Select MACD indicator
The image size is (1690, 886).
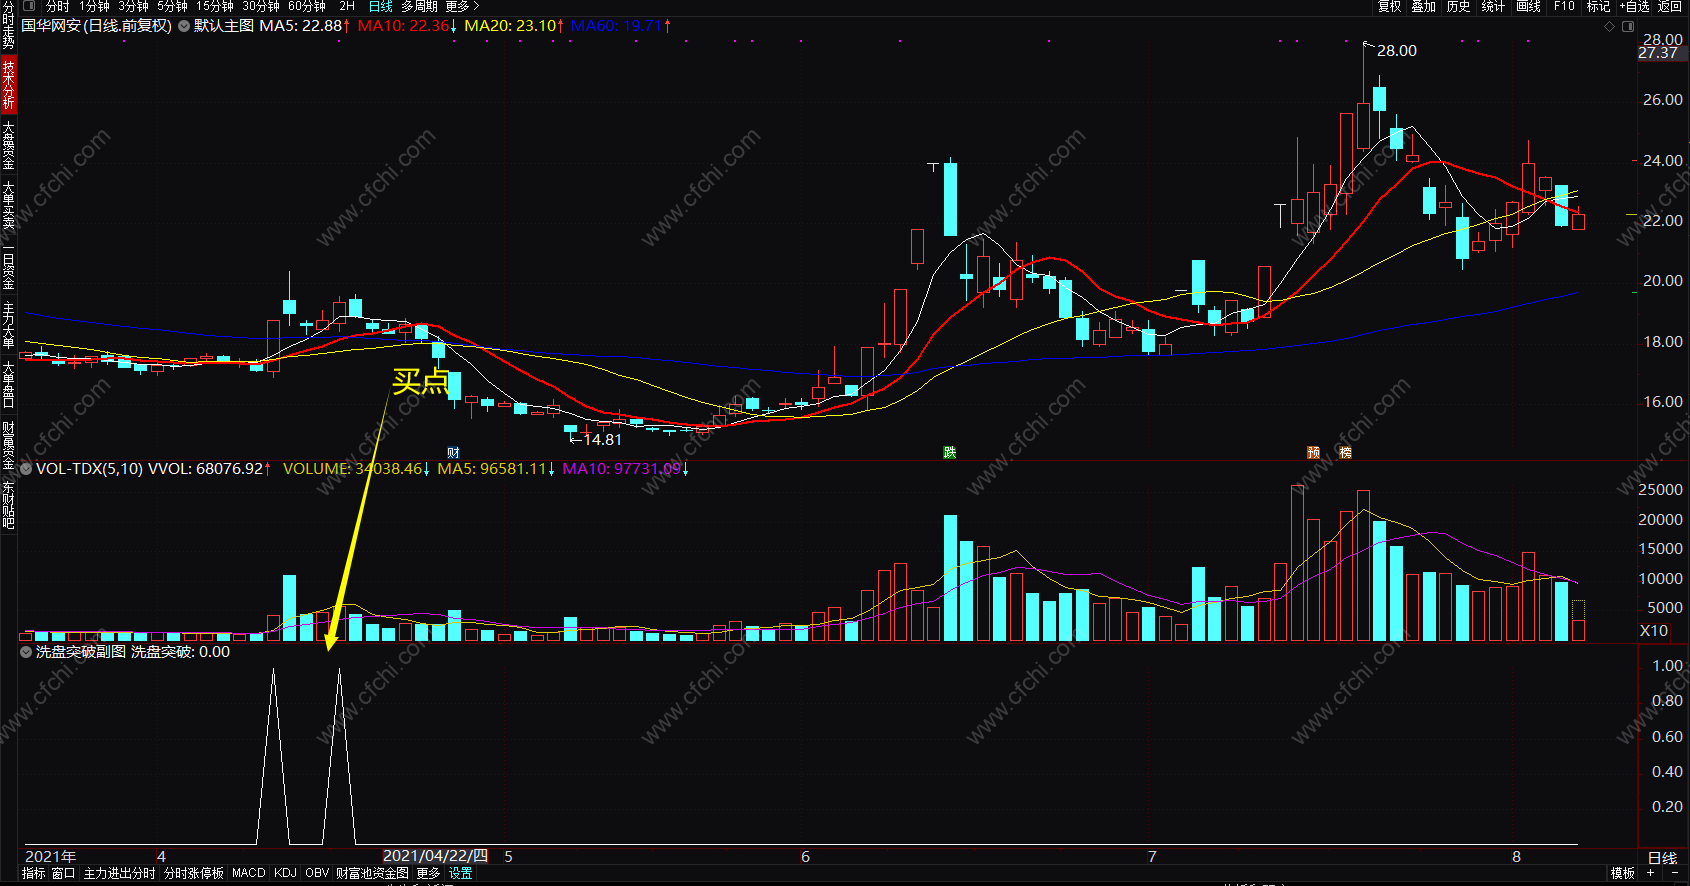click(249, 873)
